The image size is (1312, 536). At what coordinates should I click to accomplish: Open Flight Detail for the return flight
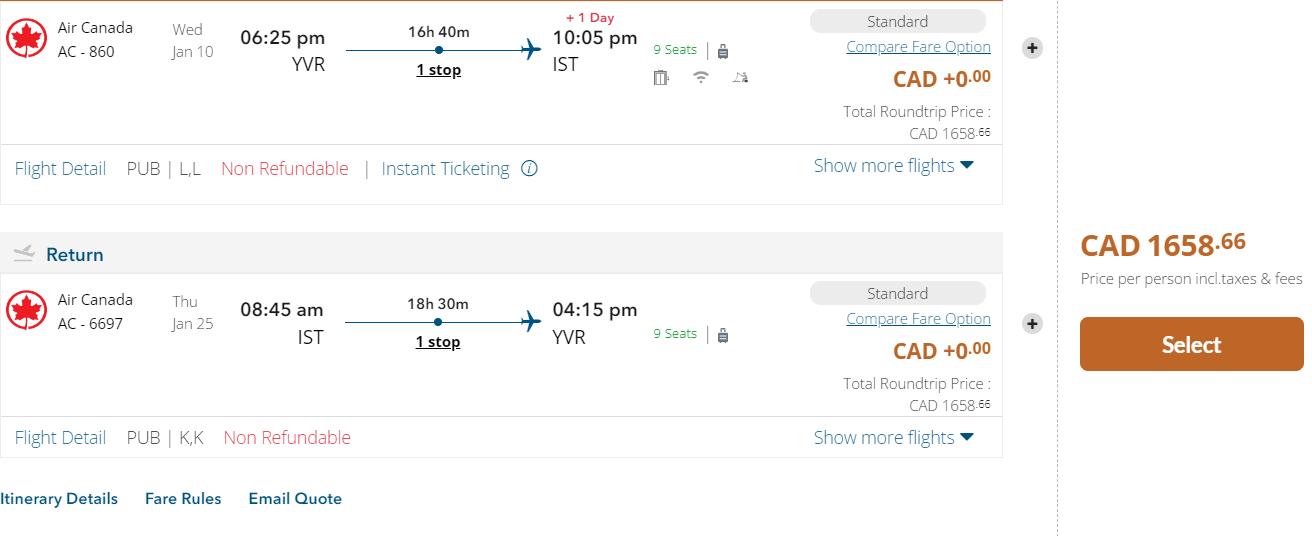tap(60, 438)
